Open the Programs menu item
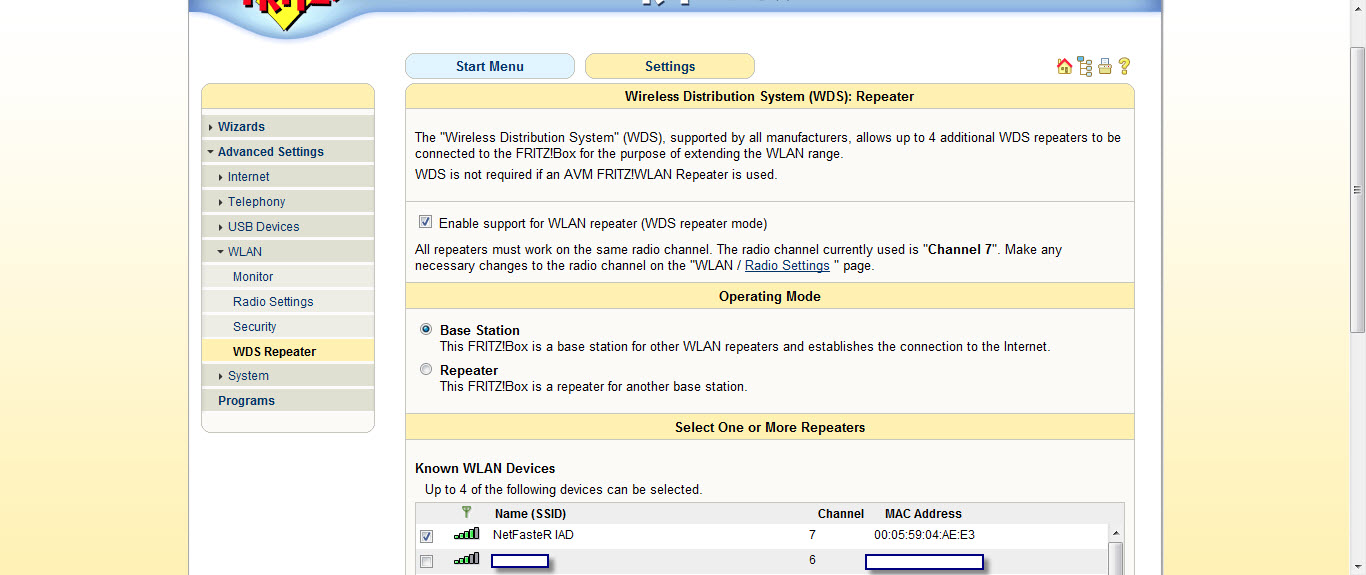The image size is (1366, 575). 288,401
